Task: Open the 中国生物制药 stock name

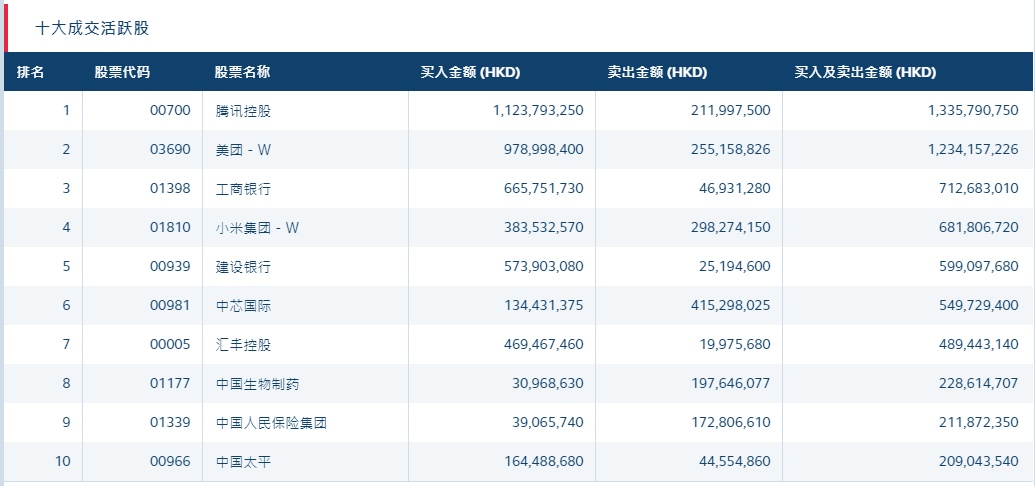Action: point(257,384)
